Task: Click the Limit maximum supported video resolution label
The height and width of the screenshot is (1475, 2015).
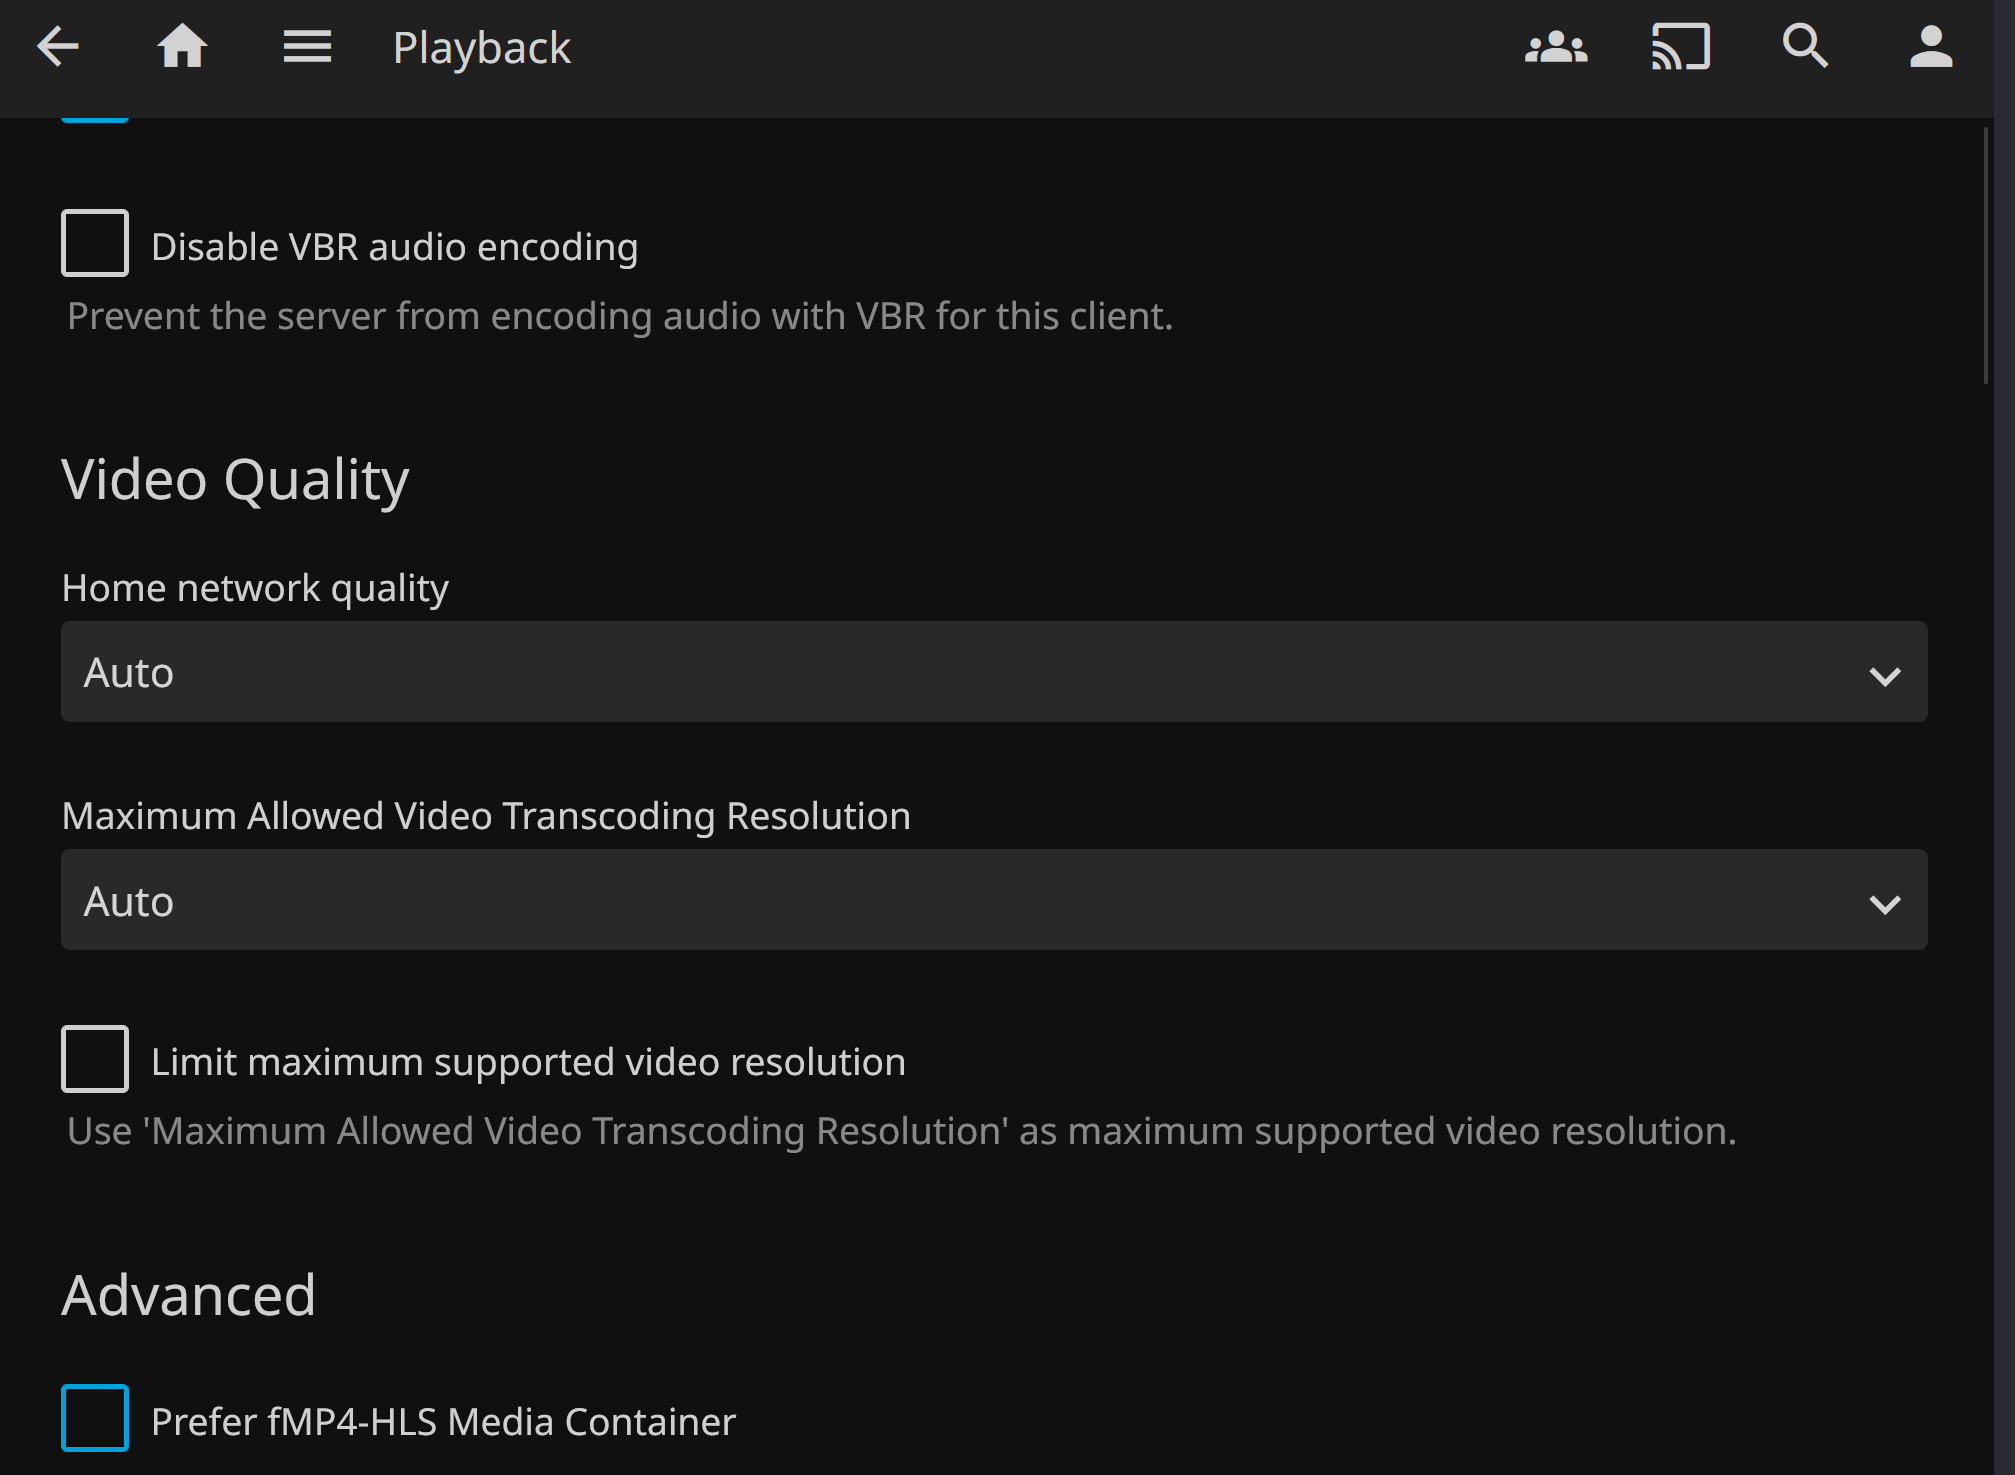Action: pos(528,1062)
